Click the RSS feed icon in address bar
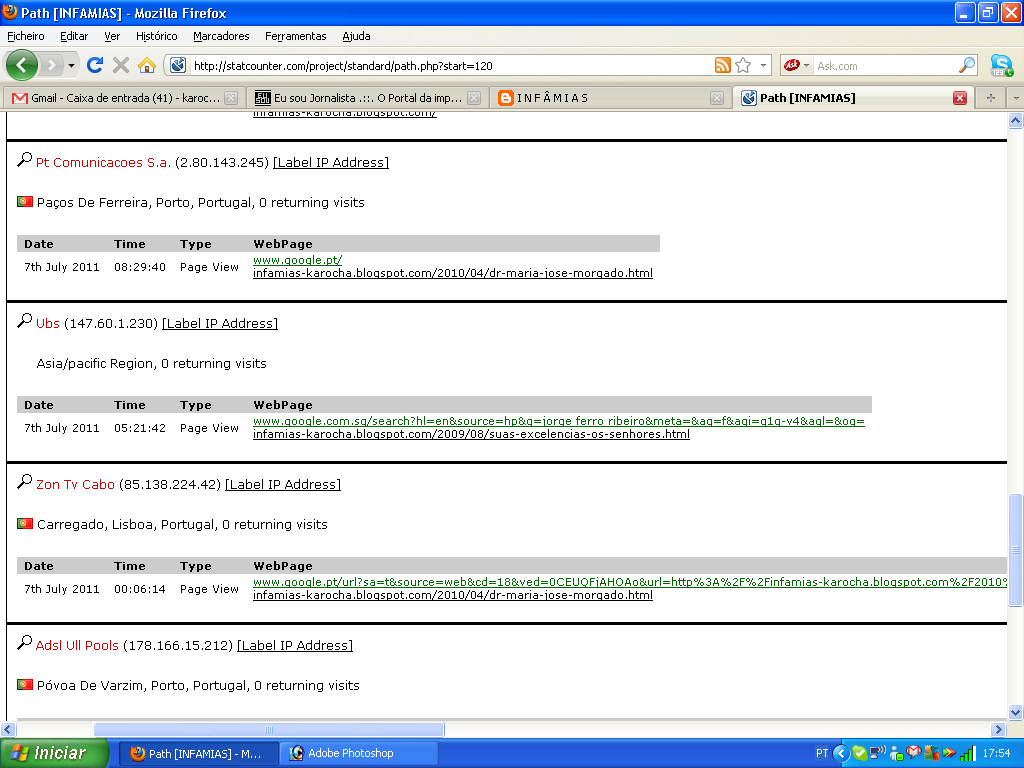 click(x=722, y=65)
